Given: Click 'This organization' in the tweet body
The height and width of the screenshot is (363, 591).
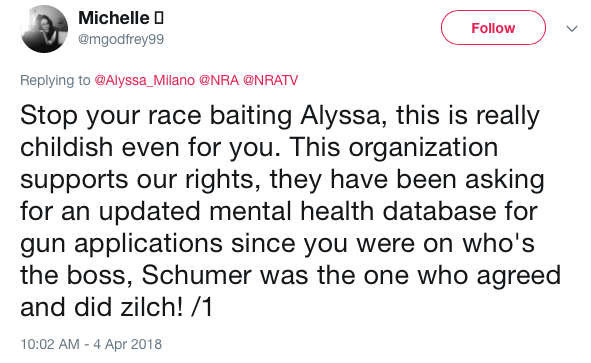Looking at the screenshot, I should 393,147.
